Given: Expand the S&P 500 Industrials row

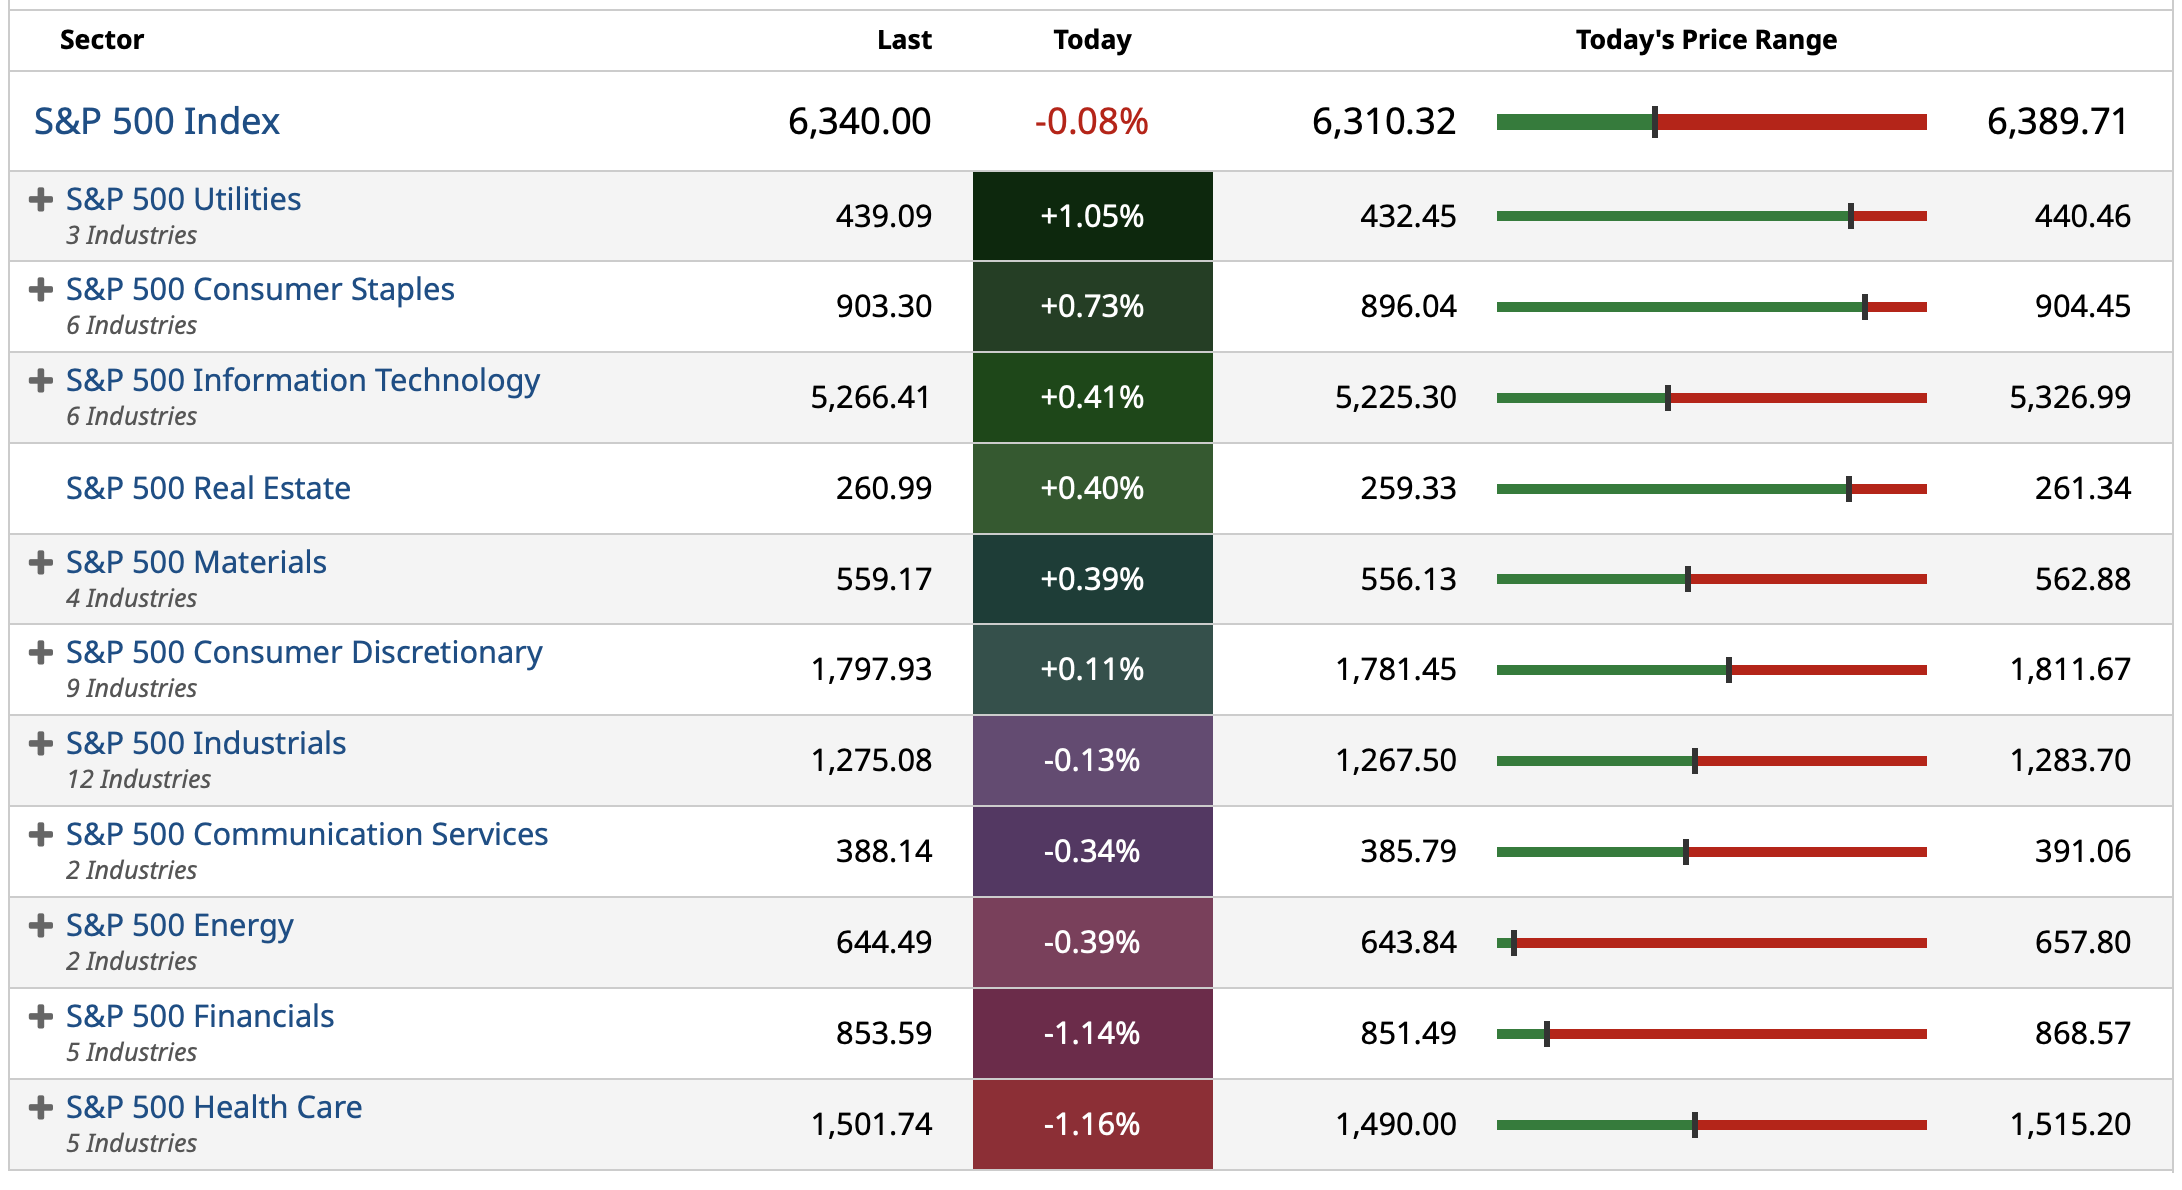Looking at the screenshot, I should point(41,744).
